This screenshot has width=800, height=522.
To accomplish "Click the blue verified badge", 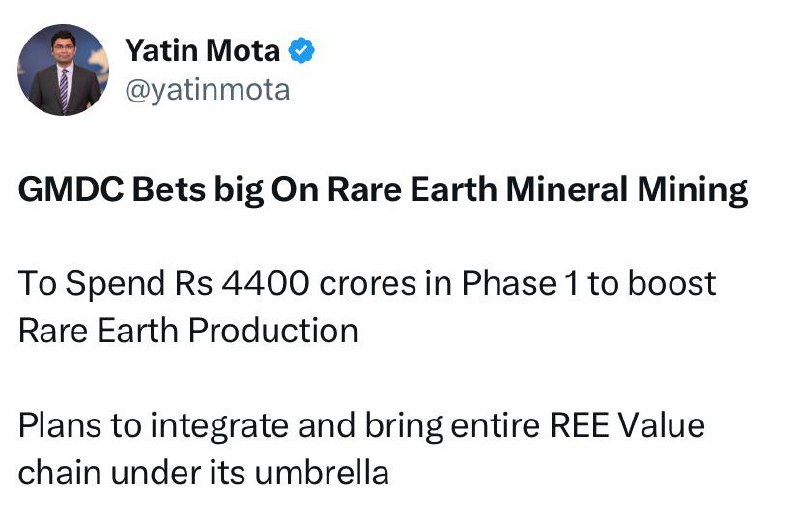I will coord(302,49).
